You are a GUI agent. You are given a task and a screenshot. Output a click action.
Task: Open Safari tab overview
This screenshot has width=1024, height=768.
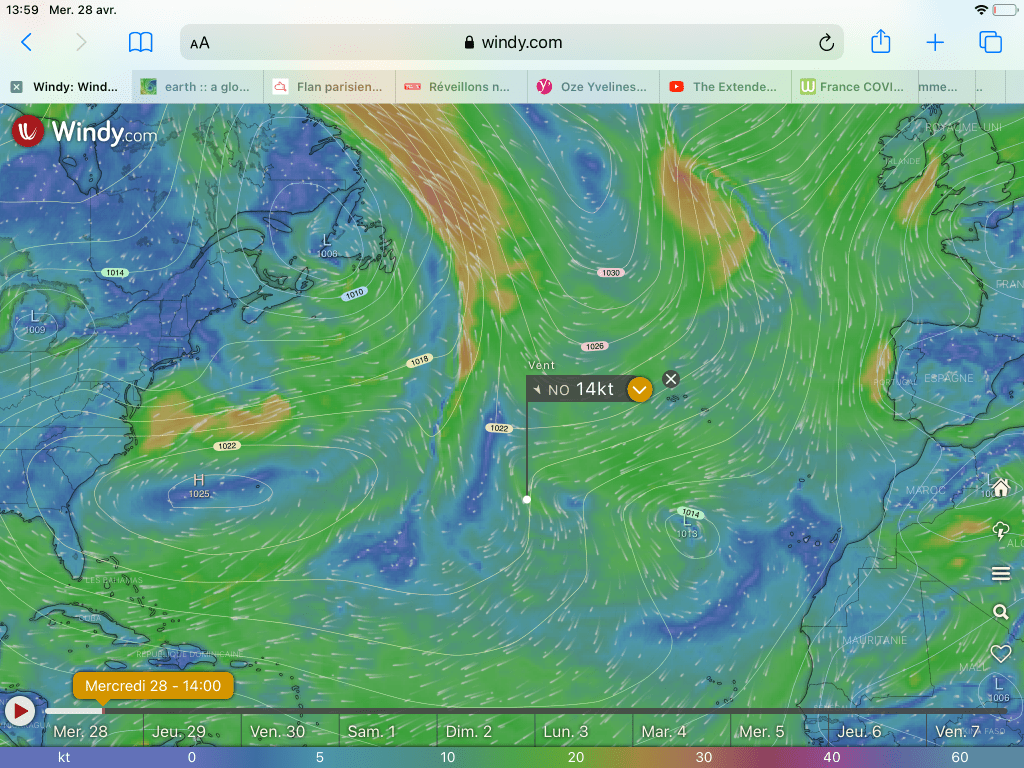(990, 42)
